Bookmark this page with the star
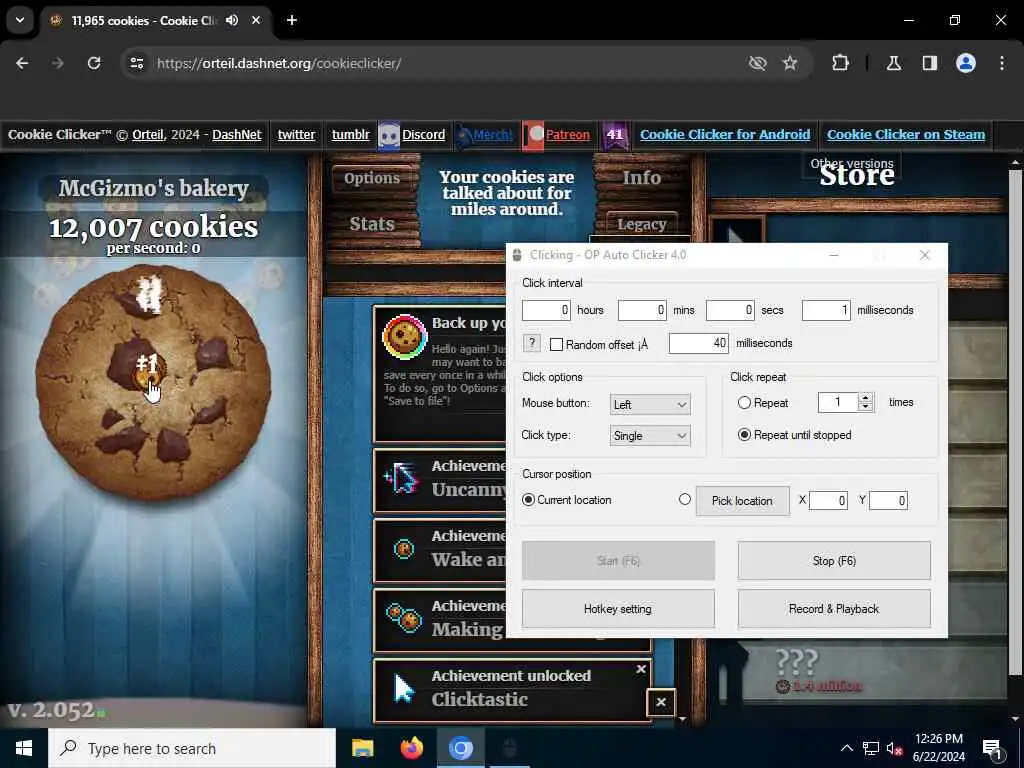1024x768 pixels. (790, 63)
